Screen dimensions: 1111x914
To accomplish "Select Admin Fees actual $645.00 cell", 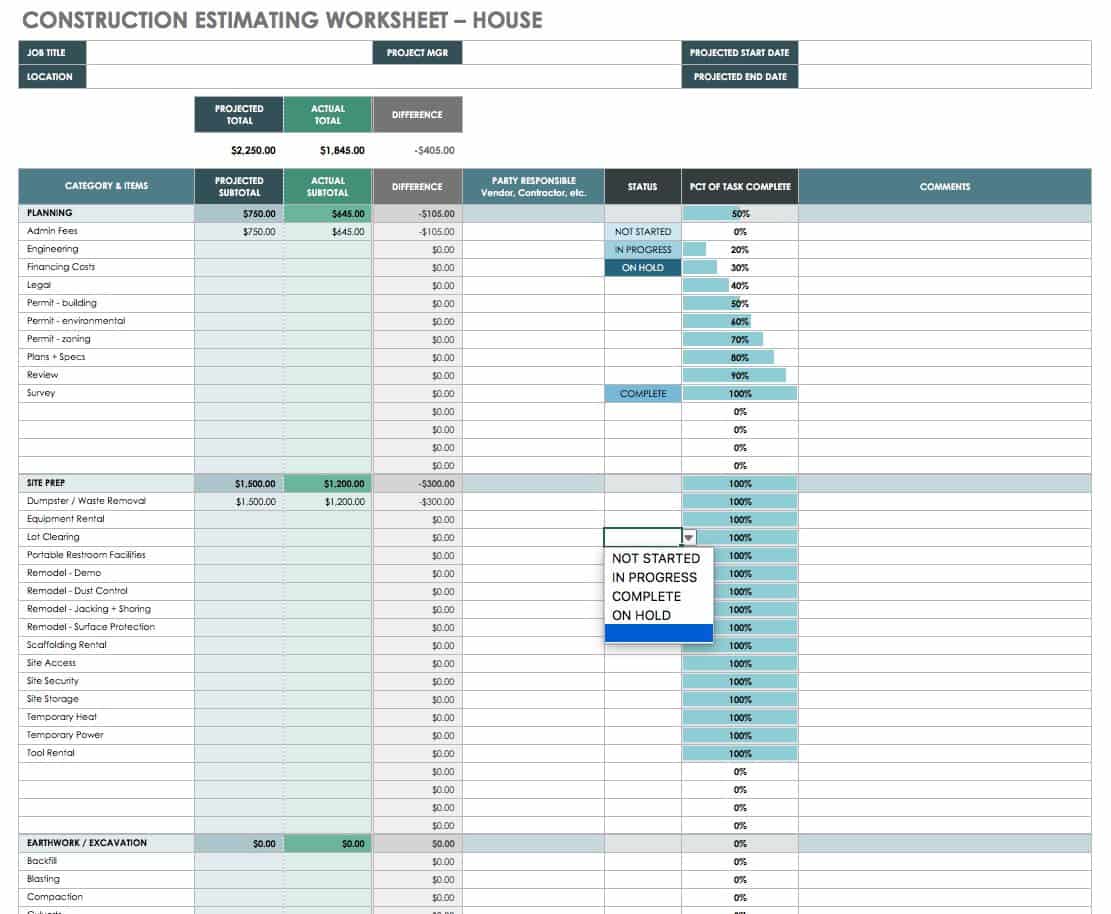I will pyautogui.click(x=327, y=232).
